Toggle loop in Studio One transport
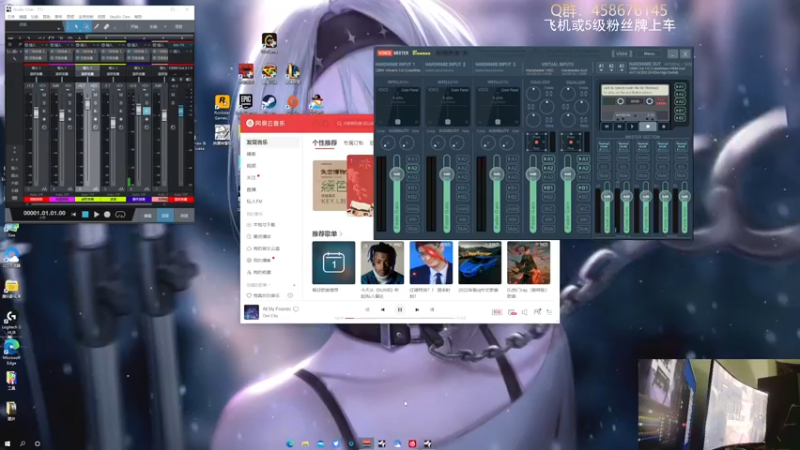Image resolution: width=800 pixels, height=450 pixels. tap(120, 215)
